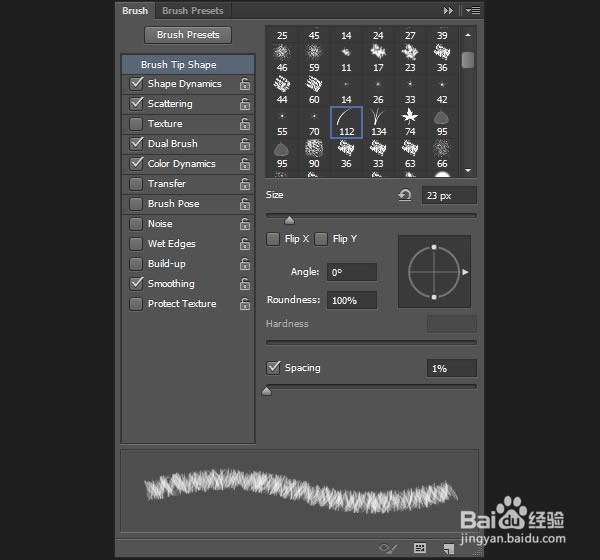
Task: Click the angle and roundness circle widget
Action: tap(434, 272)
